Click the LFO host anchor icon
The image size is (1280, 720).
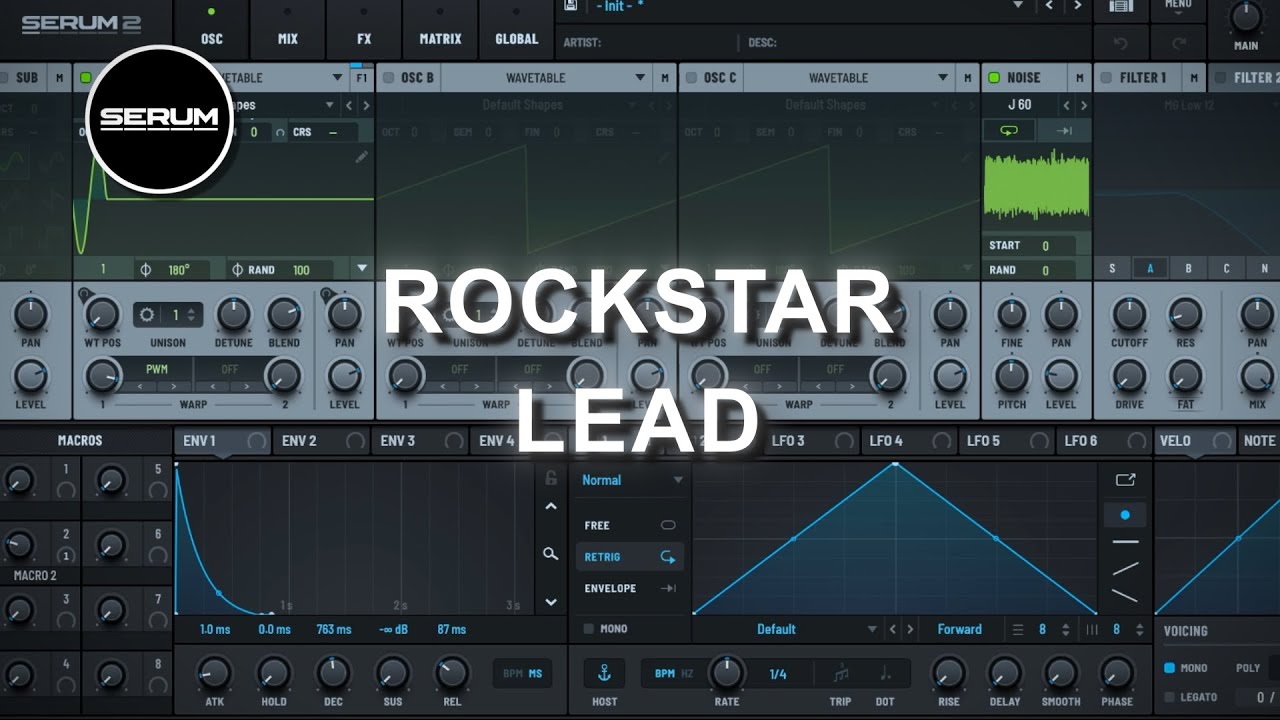[604, 673]
